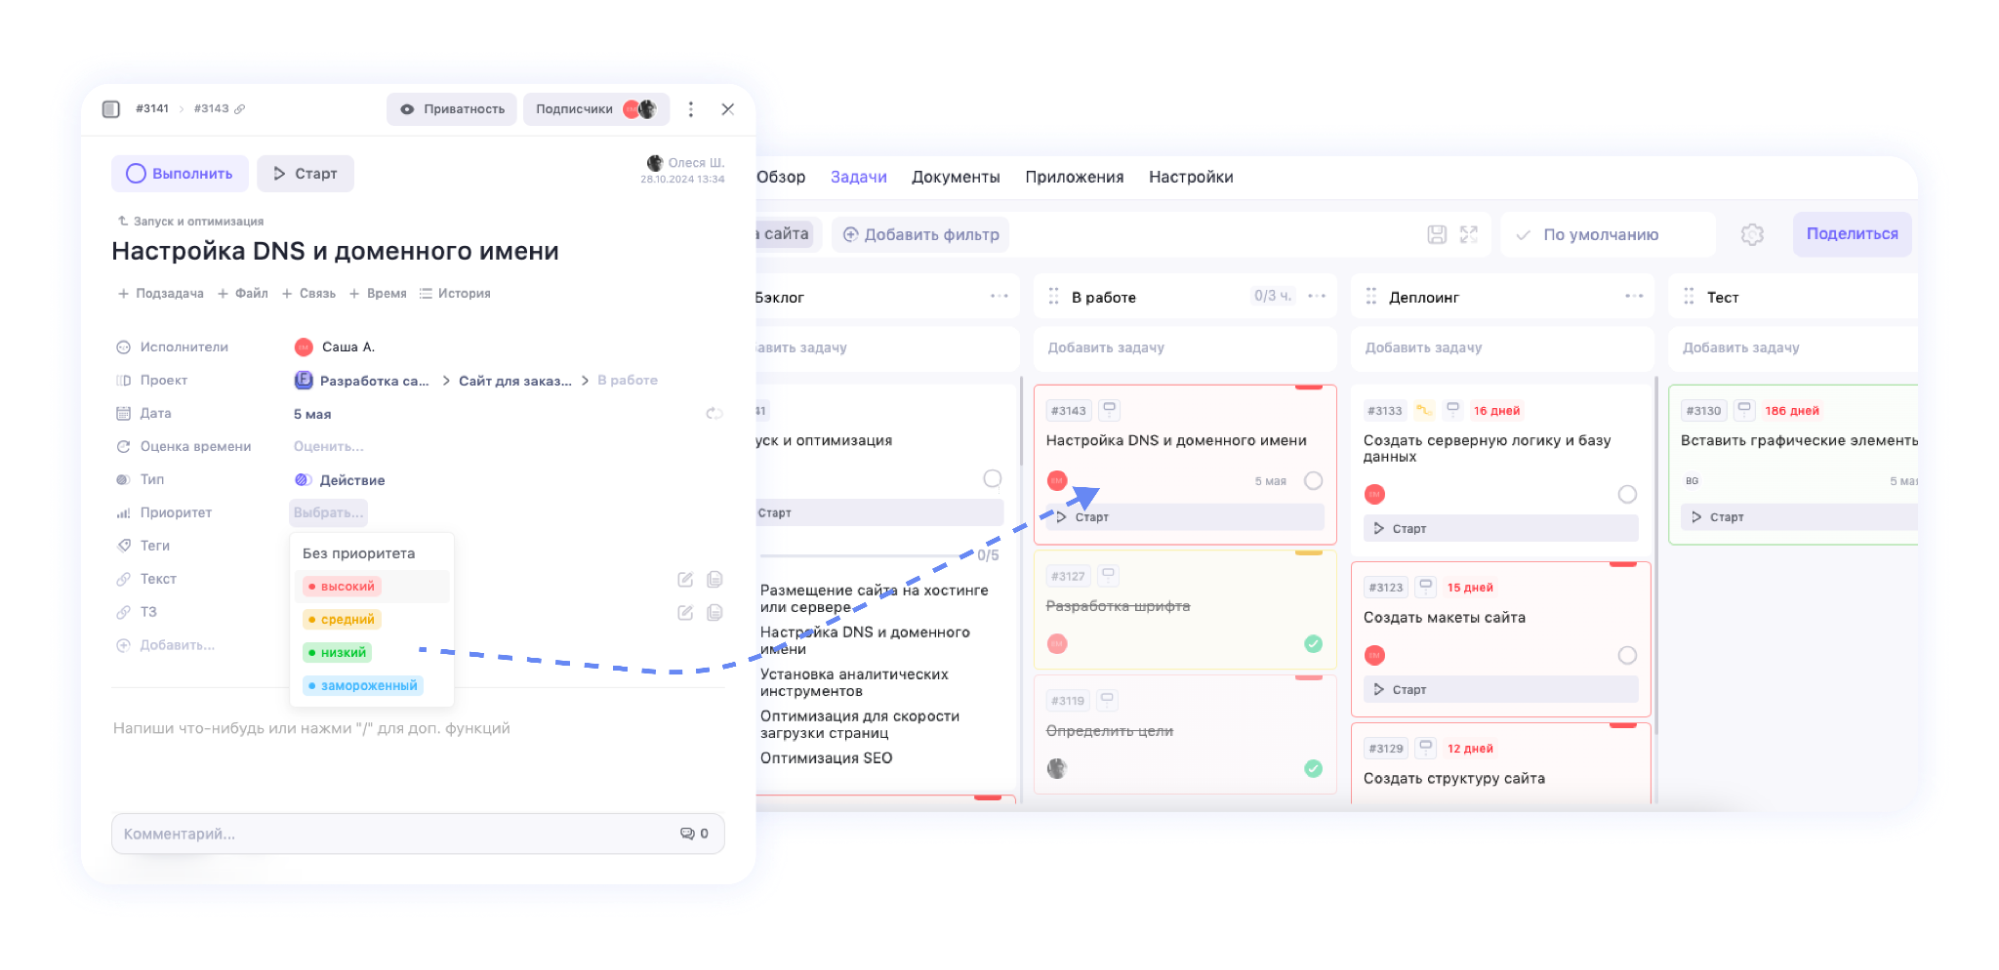Click the edit icon in the Текст row

click(685, 580)
